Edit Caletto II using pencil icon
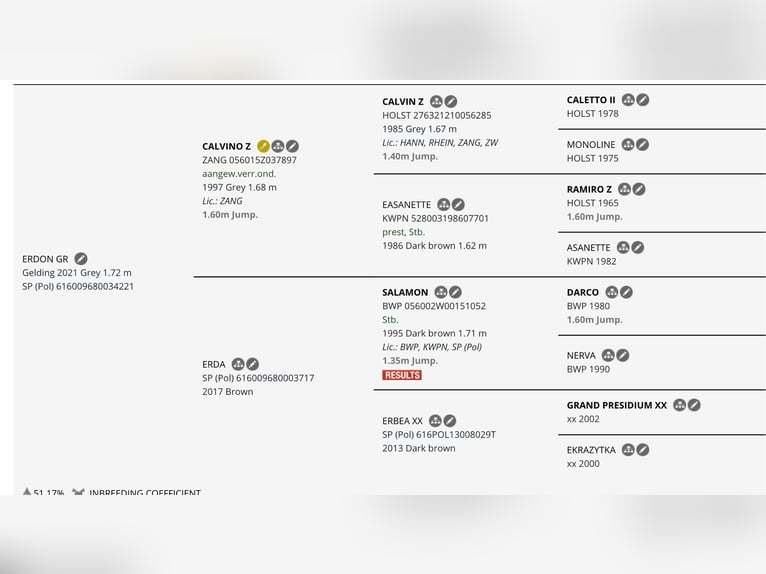766x574 pixels. click(x=643, y=100)
